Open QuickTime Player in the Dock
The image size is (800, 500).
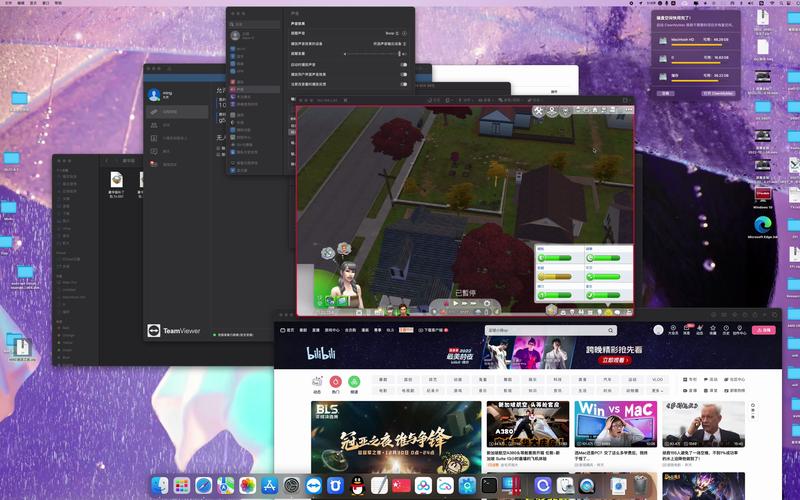587,486
